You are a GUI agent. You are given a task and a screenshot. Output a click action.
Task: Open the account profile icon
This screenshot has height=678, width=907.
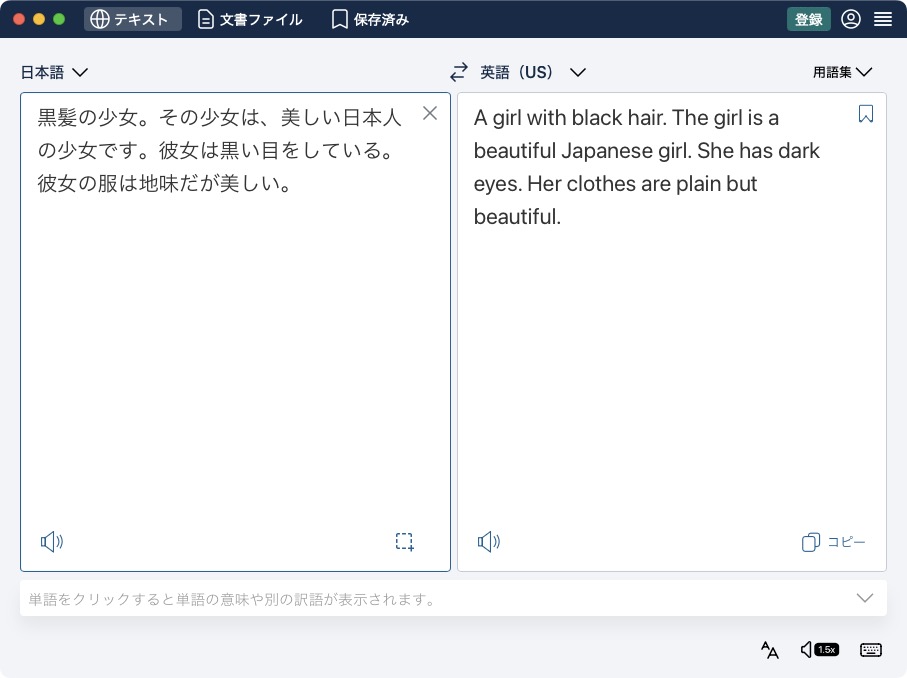(850, 19)
